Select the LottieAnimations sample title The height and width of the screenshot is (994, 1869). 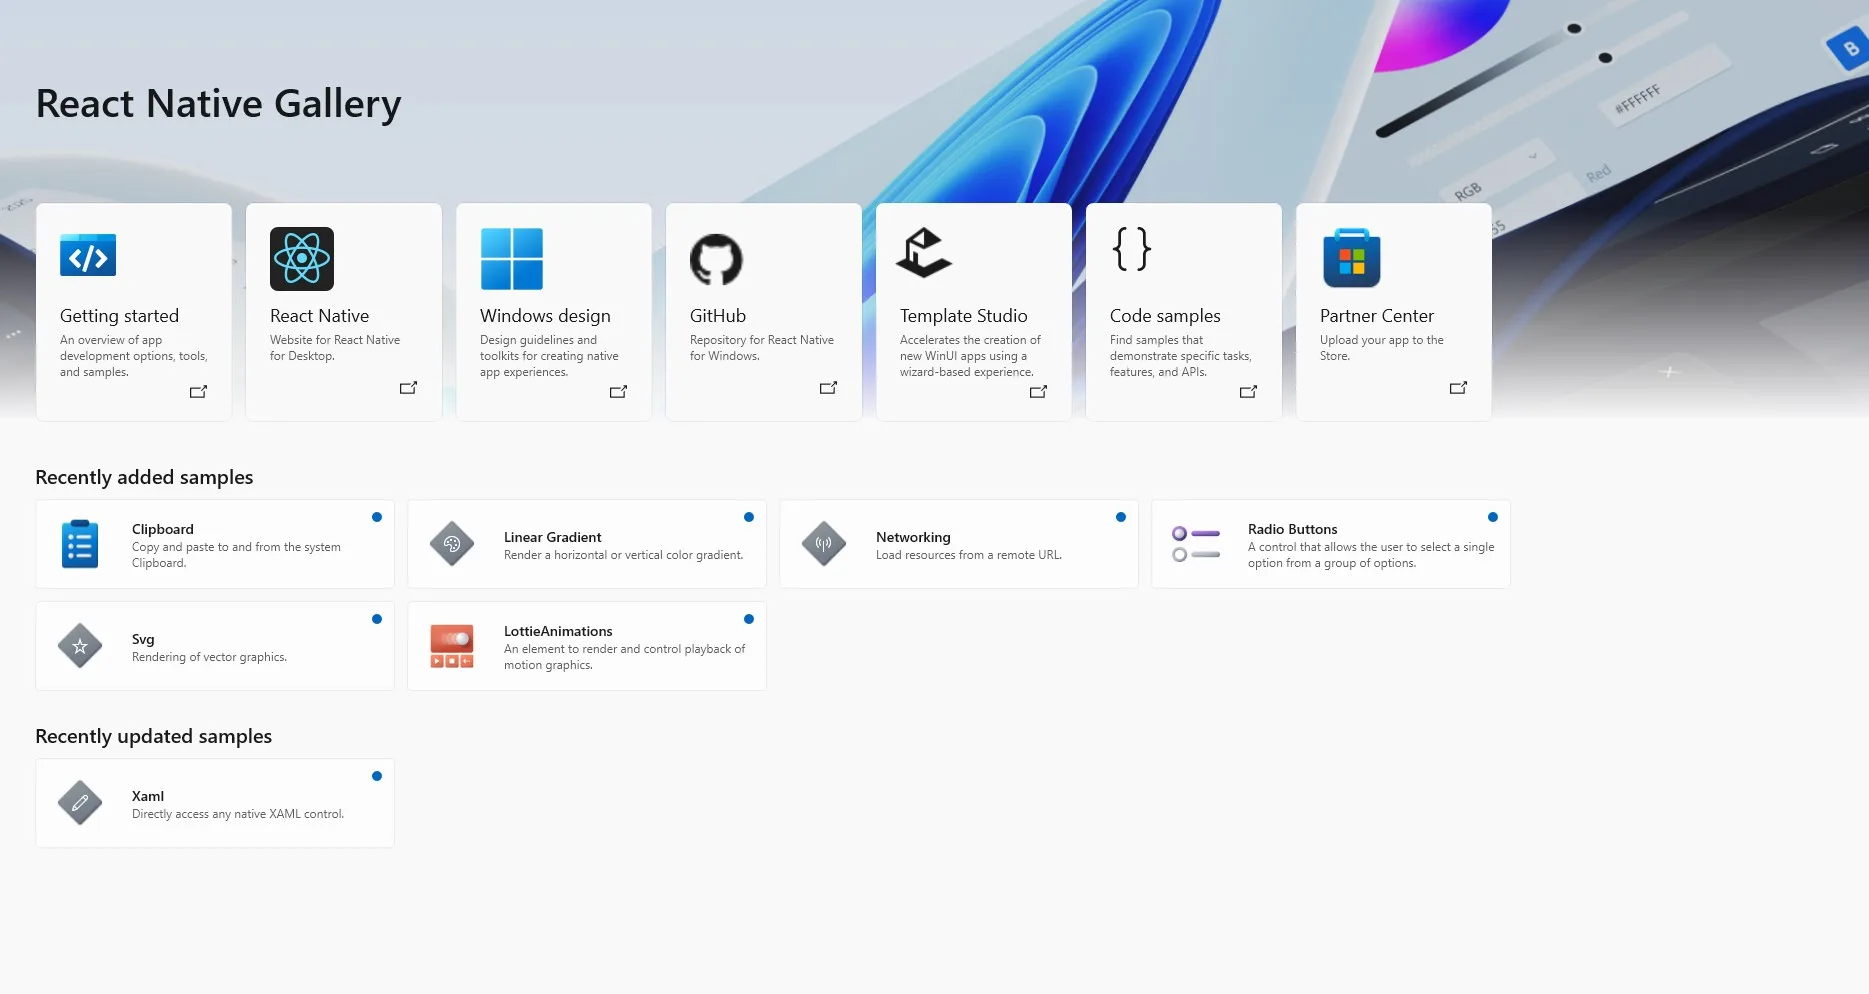[x=558, y=631]
